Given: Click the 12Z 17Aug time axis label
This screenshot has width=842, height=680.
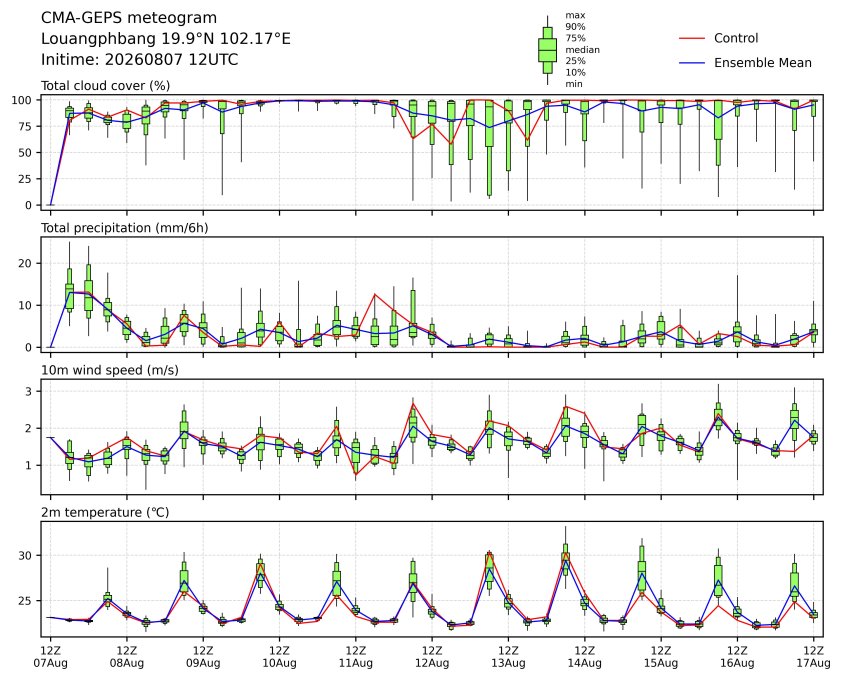Looking at the screenshot, I should pos(813,657).
